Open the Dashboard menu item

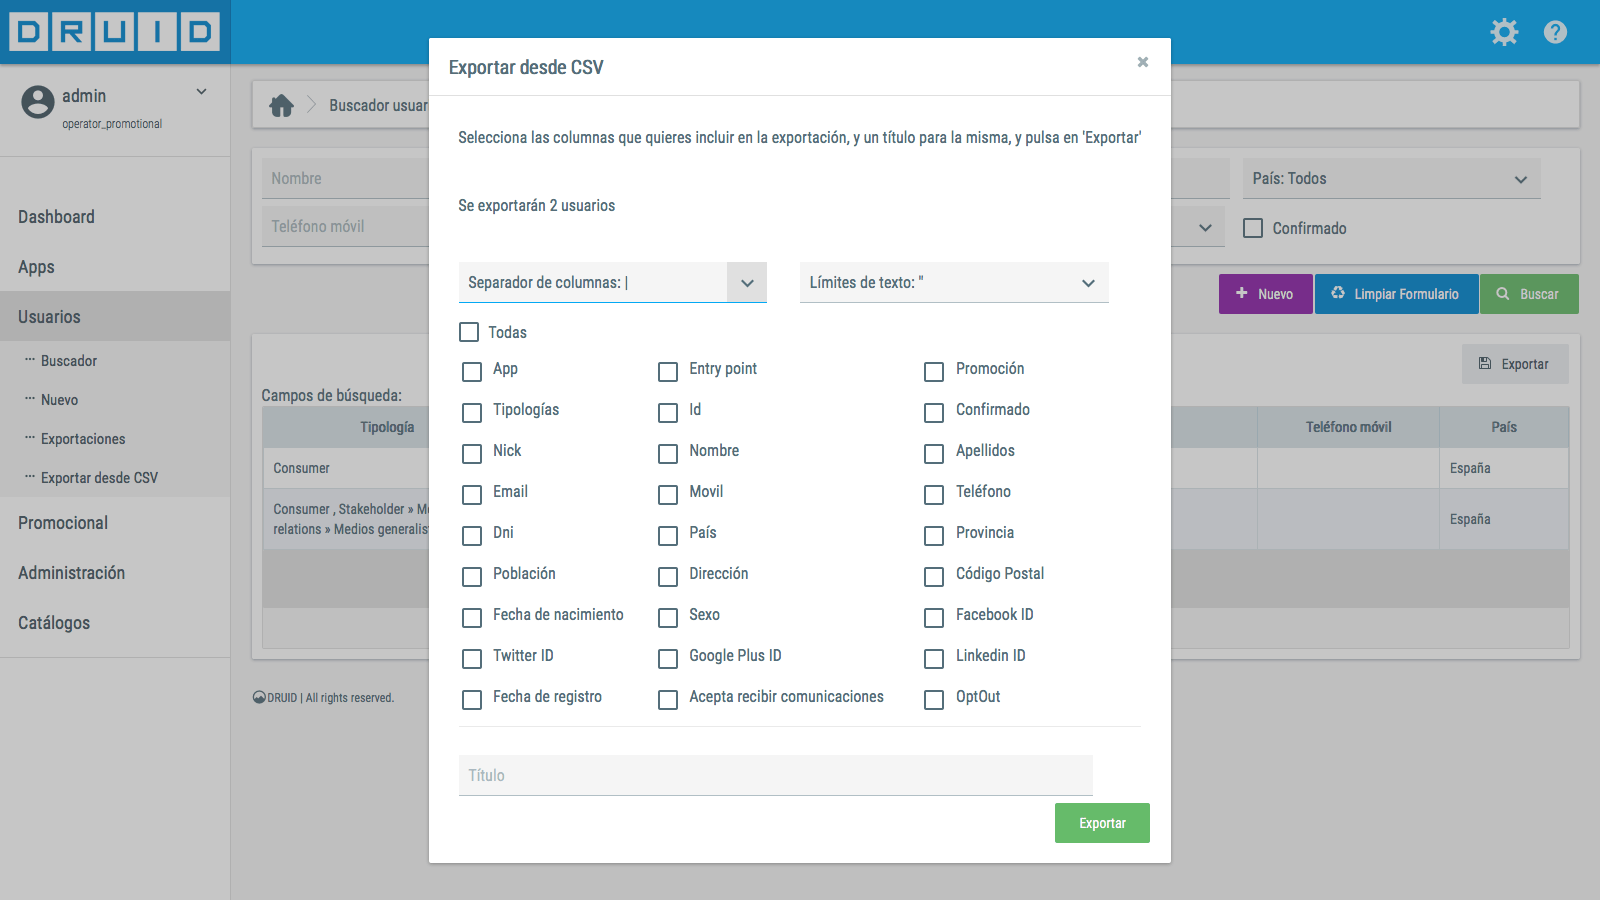[56, 217]
